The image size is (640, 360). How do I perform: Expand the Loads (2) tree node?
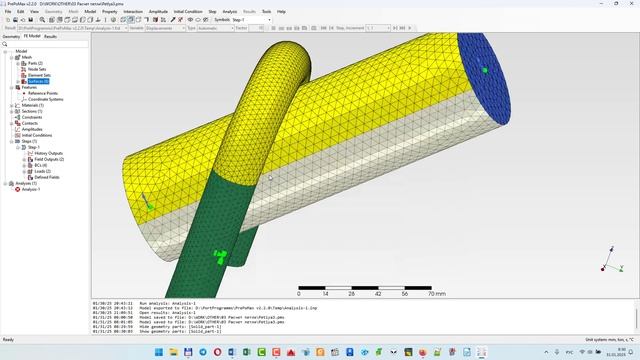(24, 171)
